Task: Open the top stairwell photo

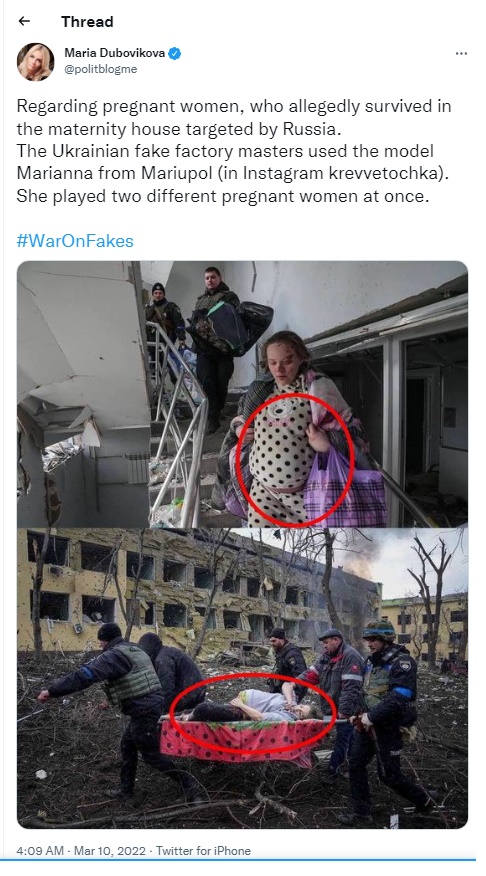Action: pos(242,394)
